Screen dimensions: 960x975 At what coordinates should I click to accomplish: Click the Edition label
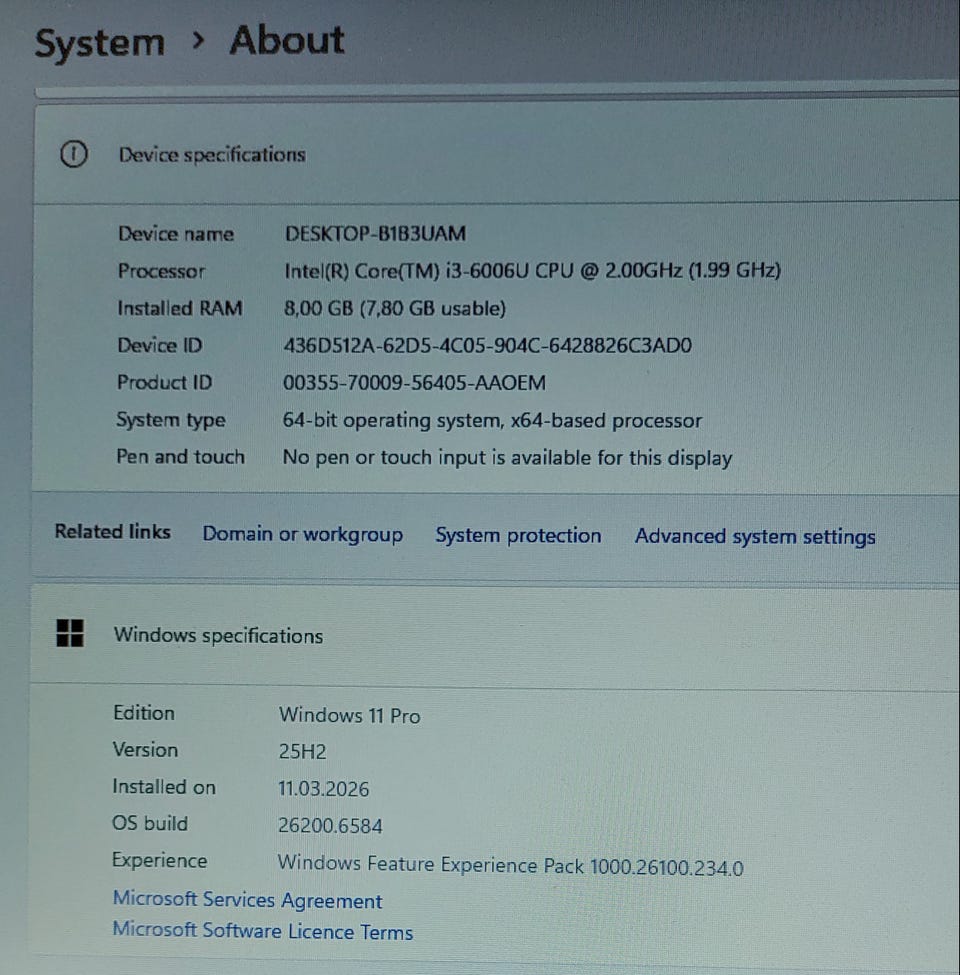point(144,713)
